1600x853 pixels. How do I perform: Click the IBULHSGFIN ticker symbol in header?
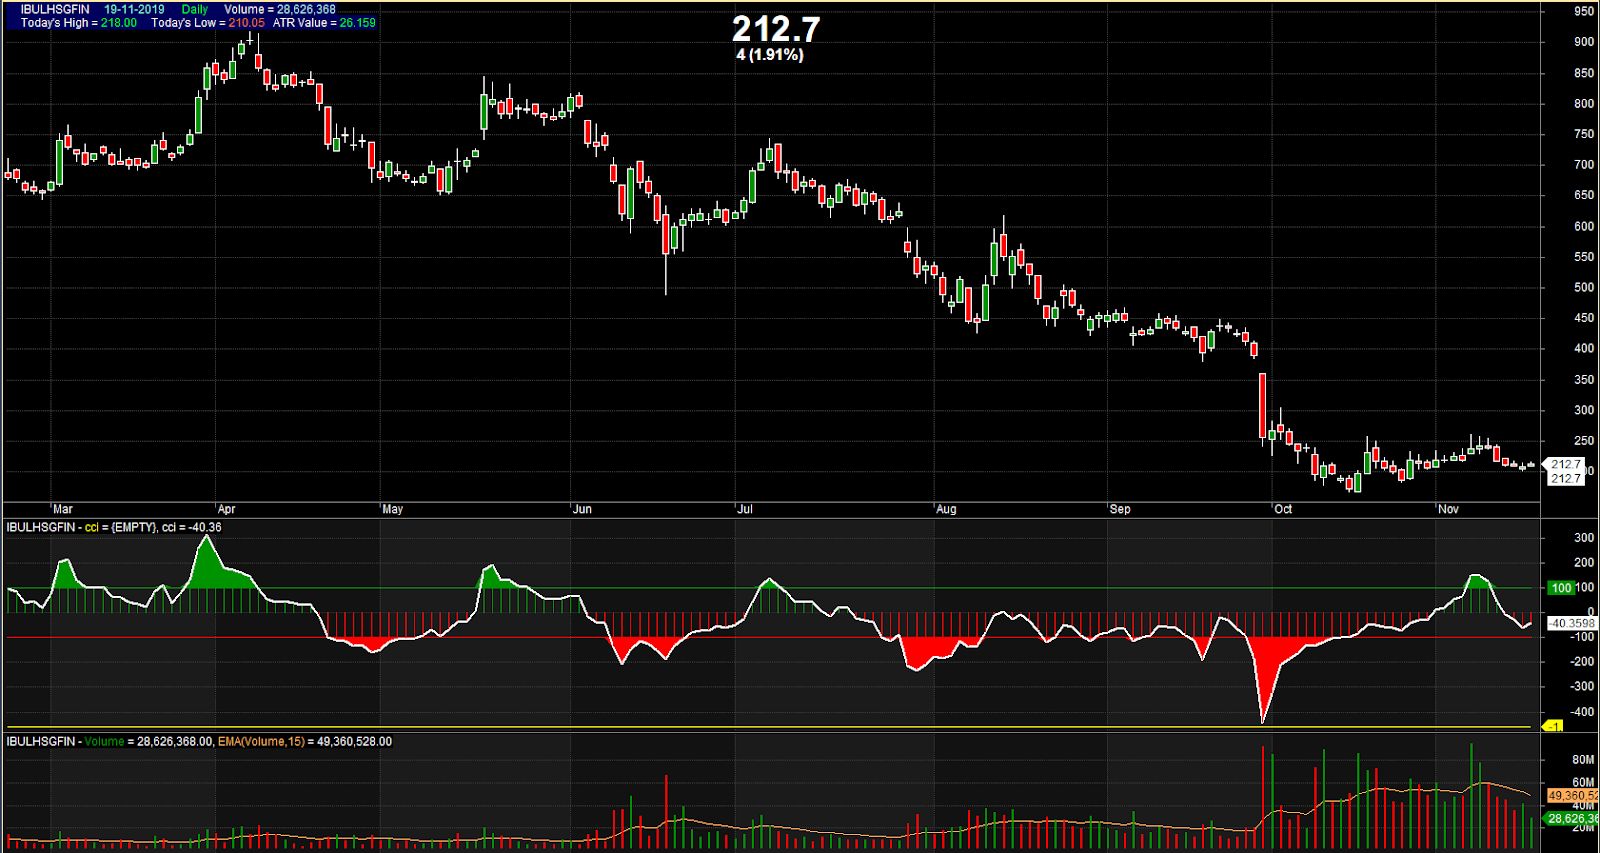coord(55,9)
